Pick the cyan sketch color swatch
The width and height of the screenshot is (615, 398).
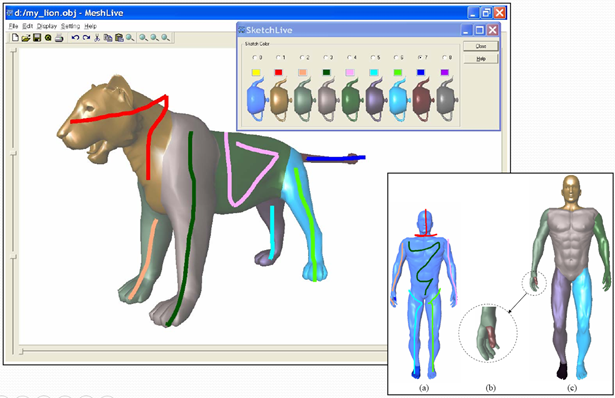tap(374, 72)
